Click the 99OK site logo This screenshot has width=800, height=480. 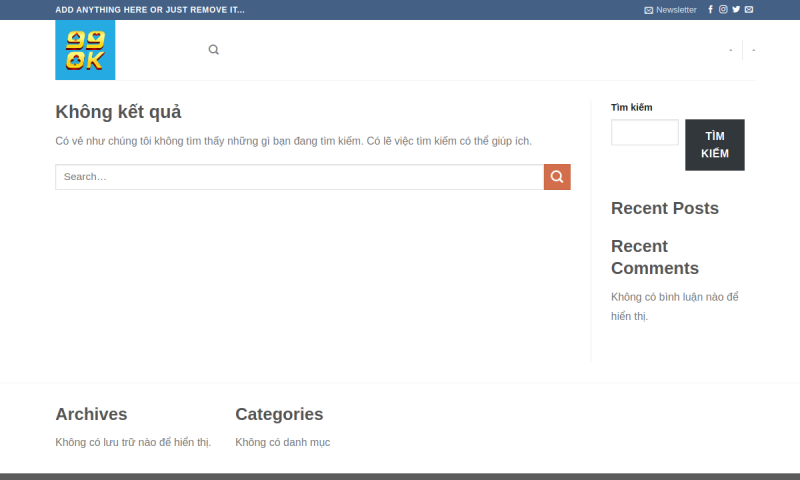tap(85, 50)
